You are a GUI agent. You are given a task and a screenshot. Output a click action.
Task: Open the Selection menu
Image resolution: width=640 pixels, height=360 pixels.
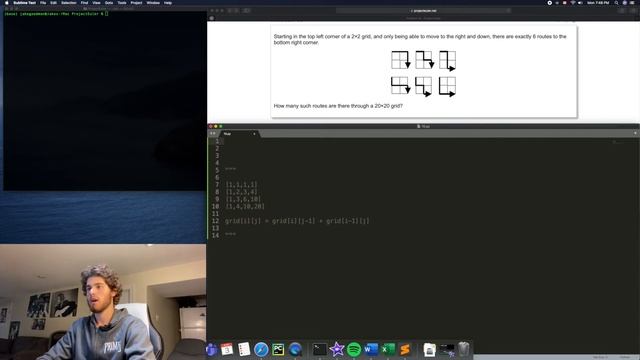[69, 3]
